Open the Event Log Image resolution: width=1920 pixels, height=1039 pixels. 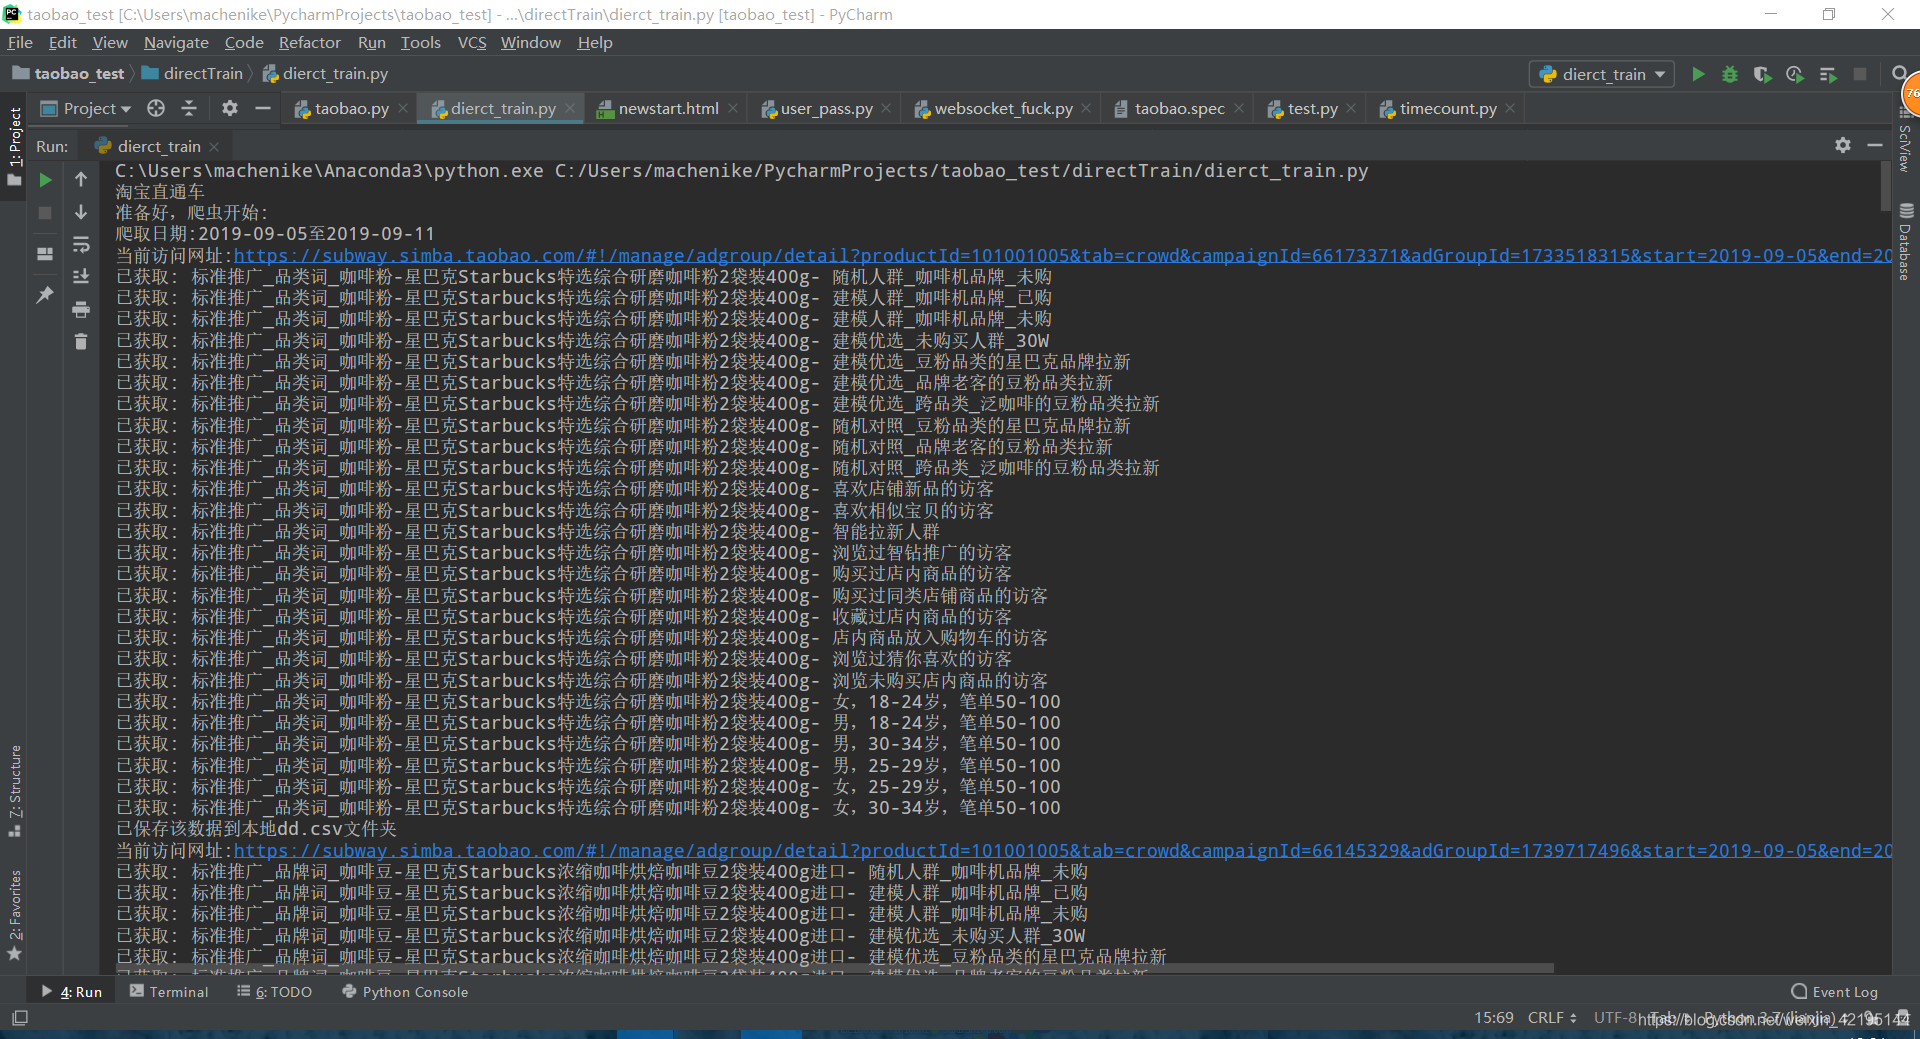[x=1834, y=991]
